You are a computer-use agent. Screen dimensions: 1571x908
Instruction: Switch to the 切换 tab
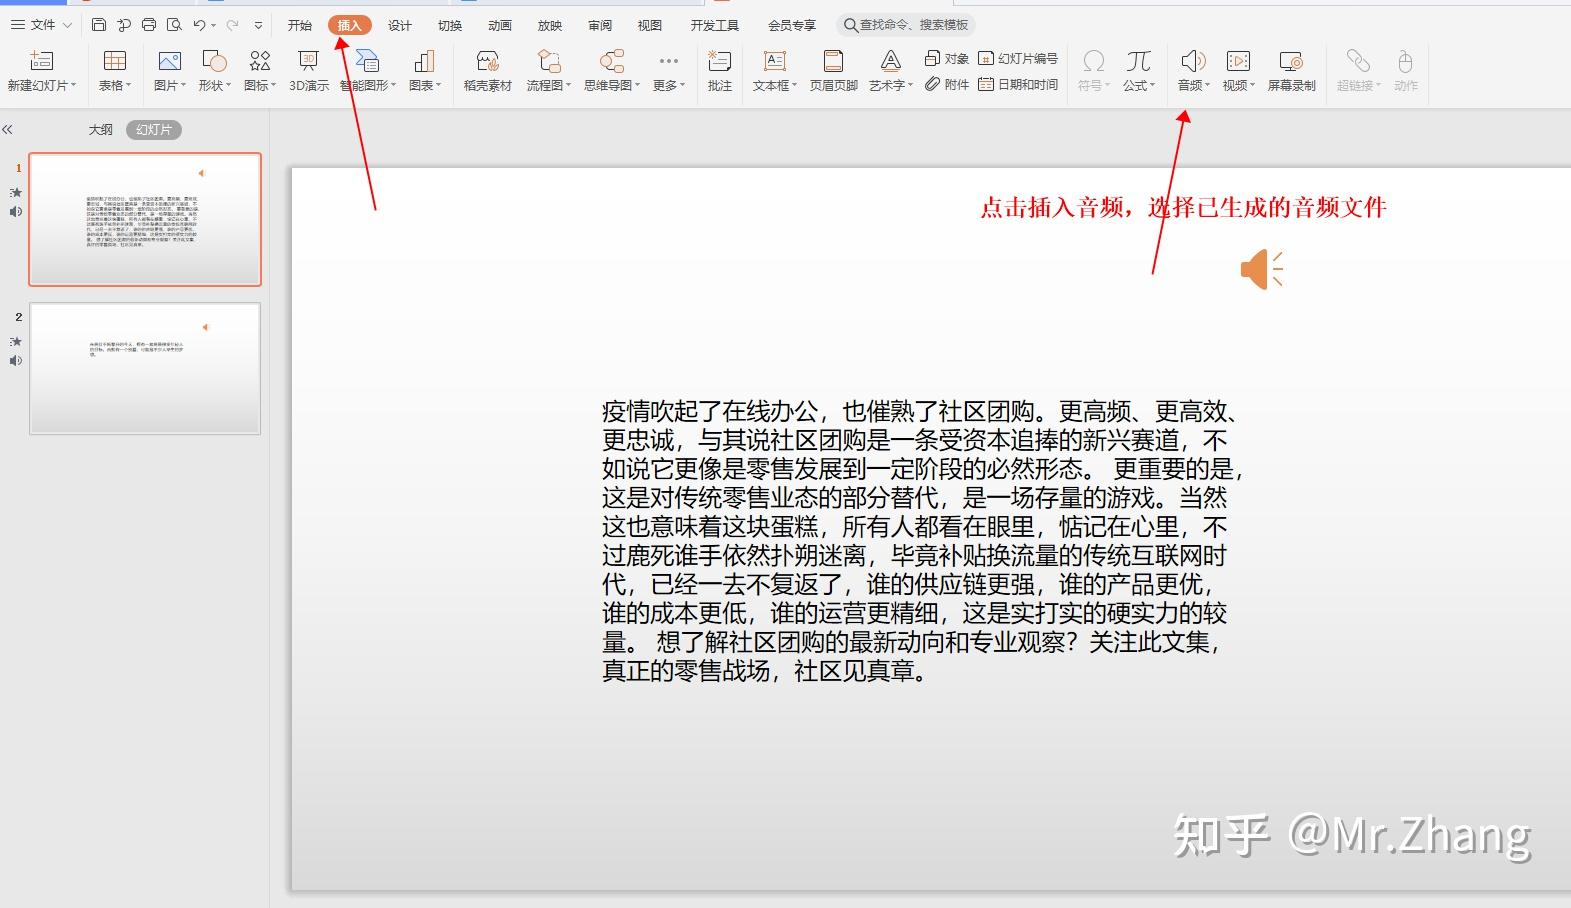click(450, 25)
